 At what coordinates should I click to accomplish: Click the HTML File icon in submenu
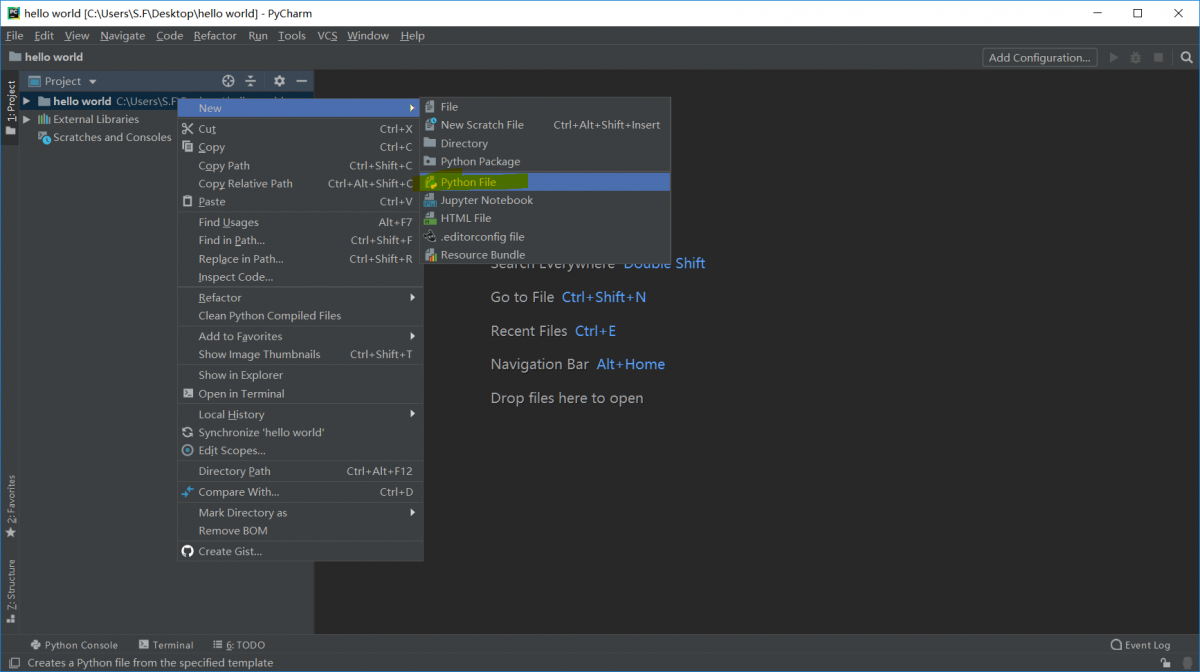tap(430, 218)
